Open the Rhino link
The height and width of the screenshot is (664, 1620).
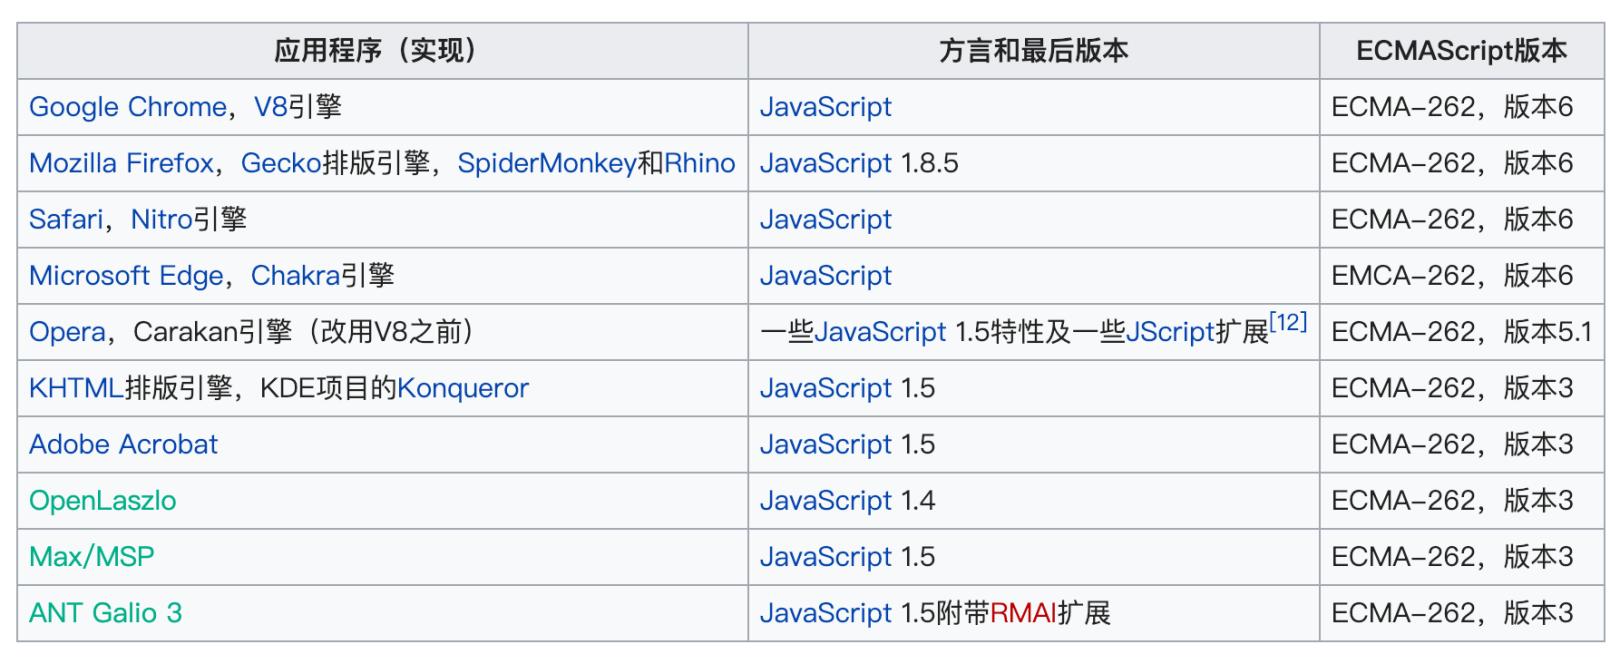click(x=700, y=163)
